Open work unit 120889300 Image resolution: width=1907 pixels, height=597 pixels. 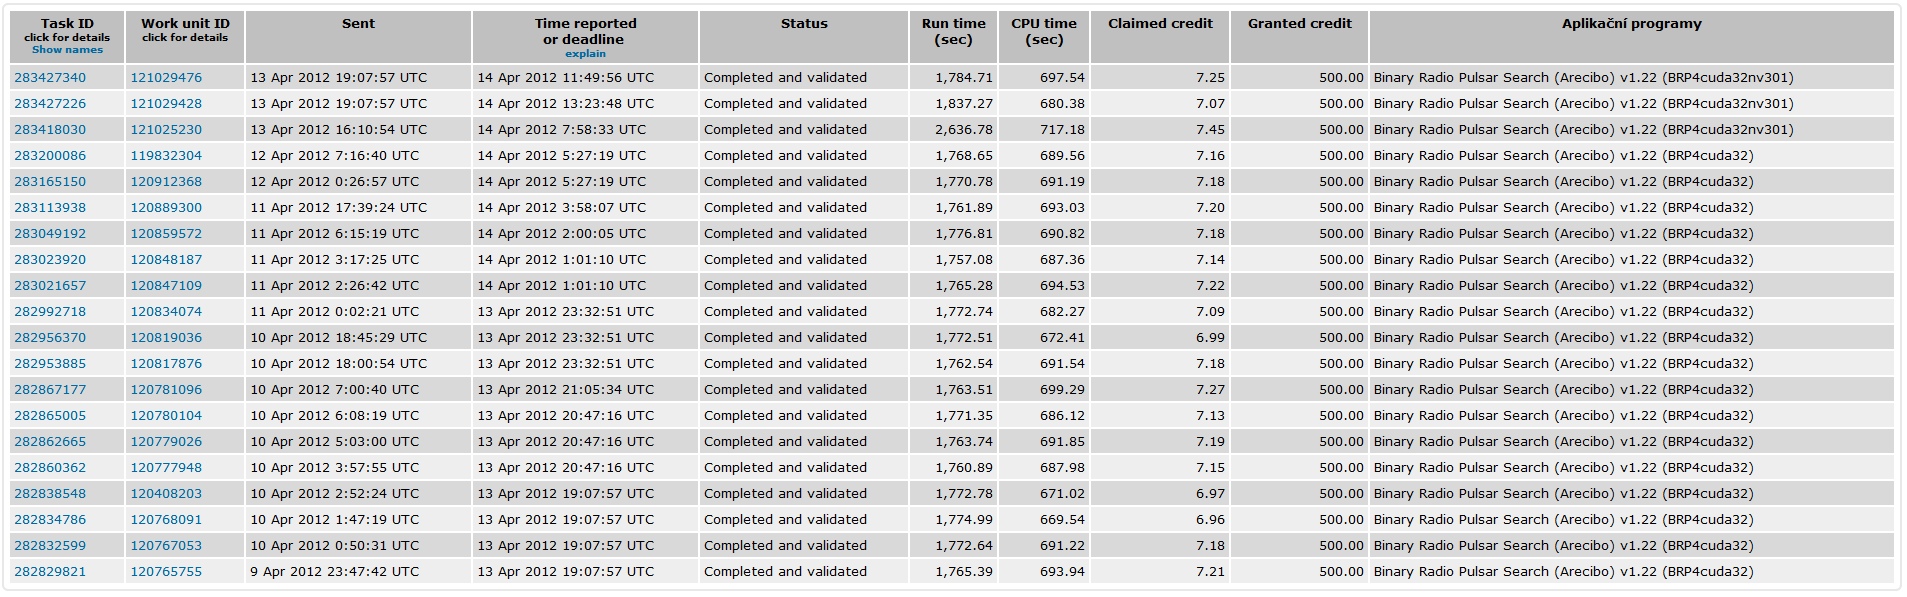coord(166,208)
